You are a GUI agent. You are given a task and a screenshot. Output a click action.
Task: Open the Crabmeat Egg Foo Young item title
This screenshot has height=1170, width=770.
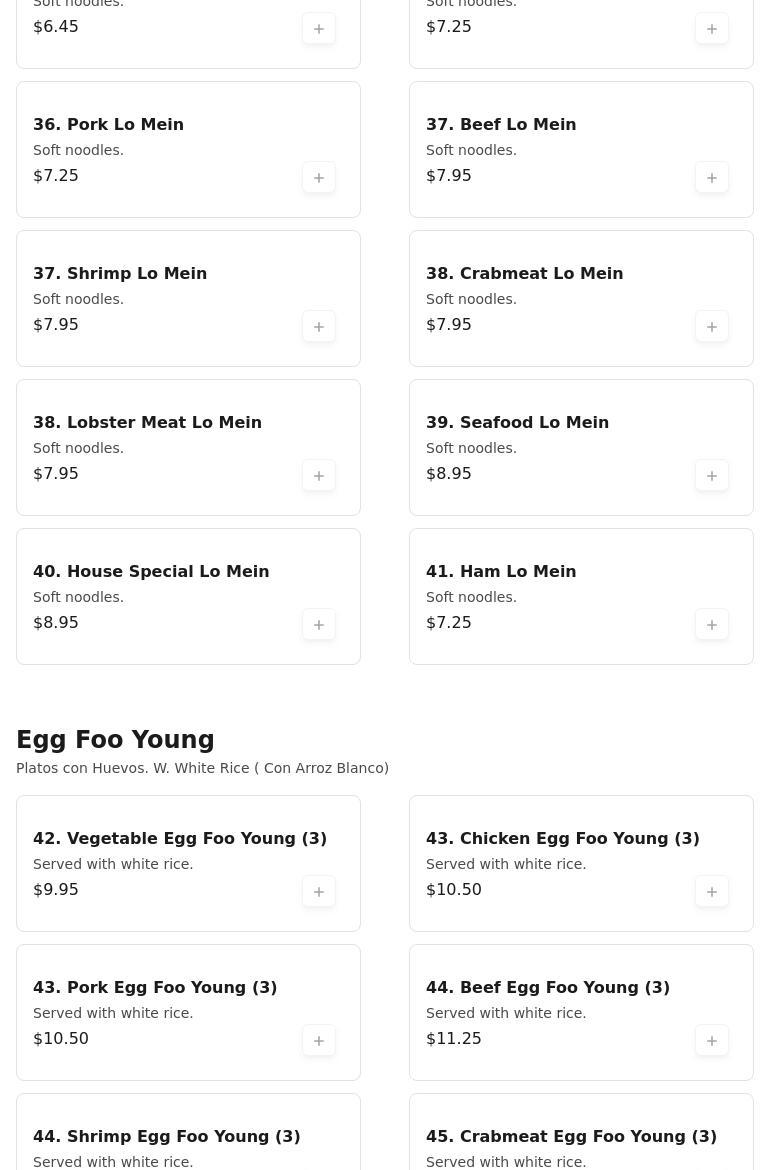(571, 1136)
